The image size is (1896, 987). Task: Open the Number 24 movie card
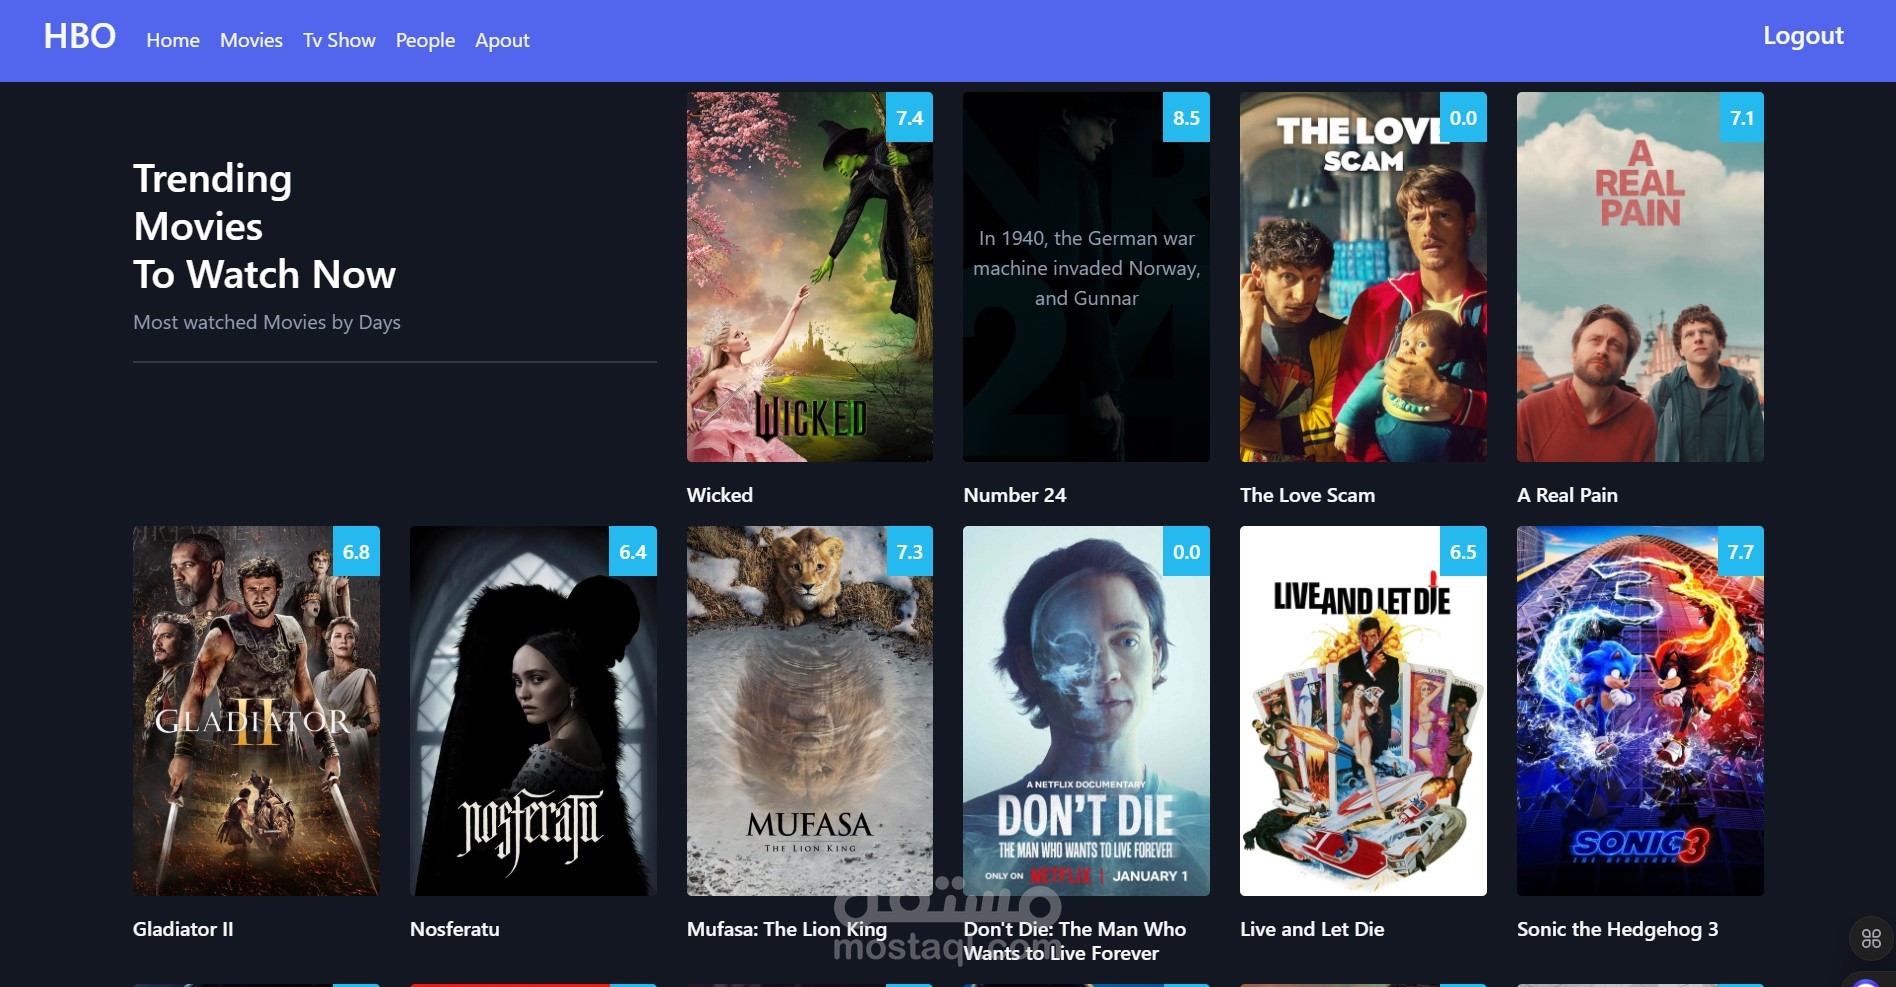click(1086, 277)
